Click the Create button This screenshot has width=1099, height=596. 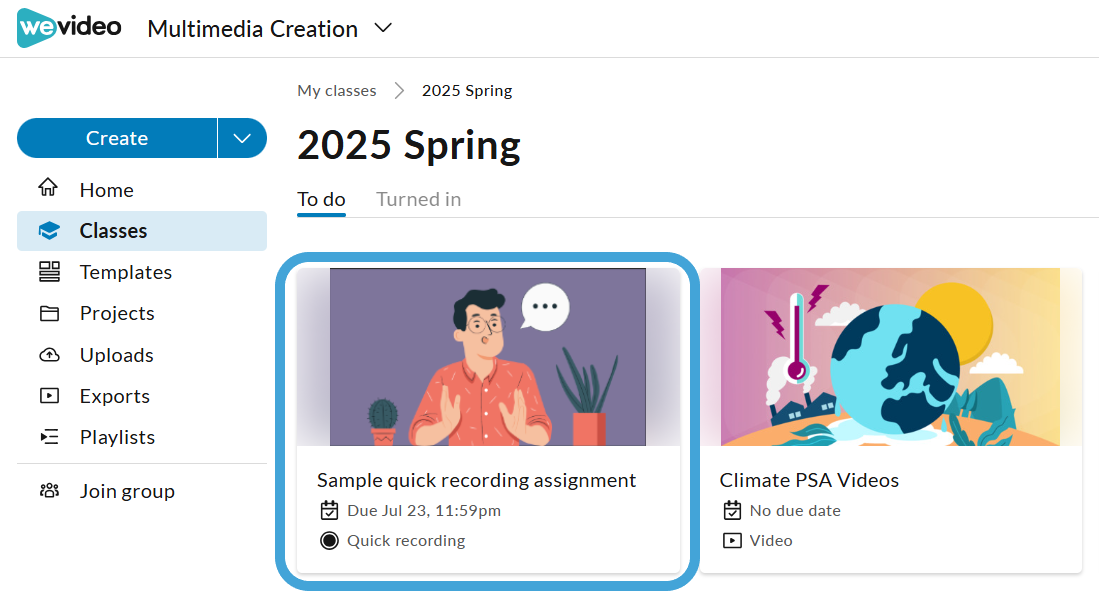point(117,138)
